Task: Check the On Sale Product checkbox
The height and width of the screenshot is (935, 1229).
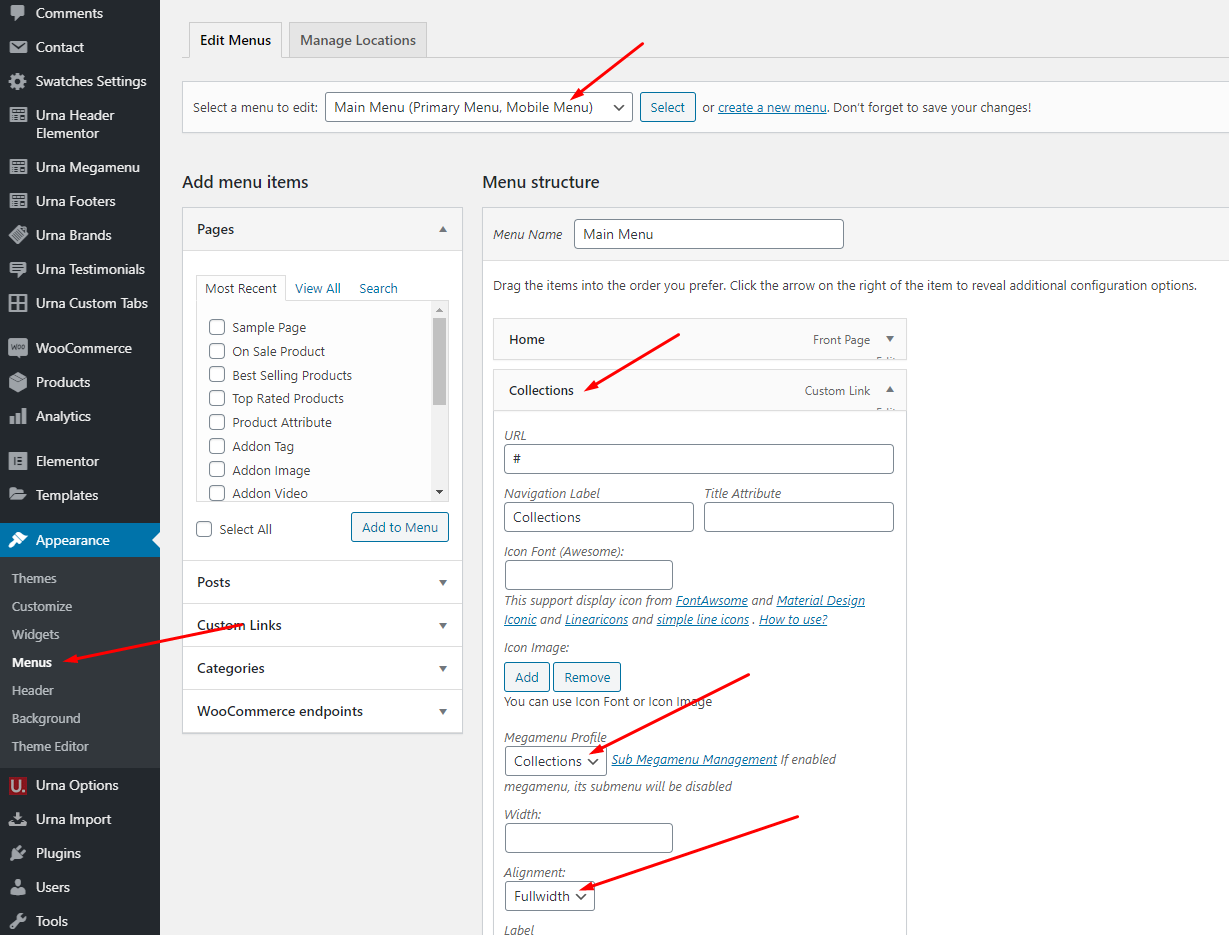Action: [217, 351]
